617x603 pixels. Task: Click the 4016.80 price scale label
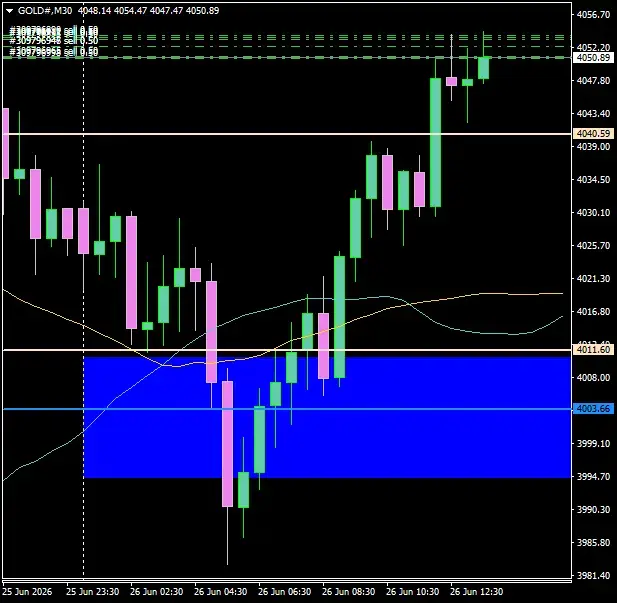coord(593,311)
